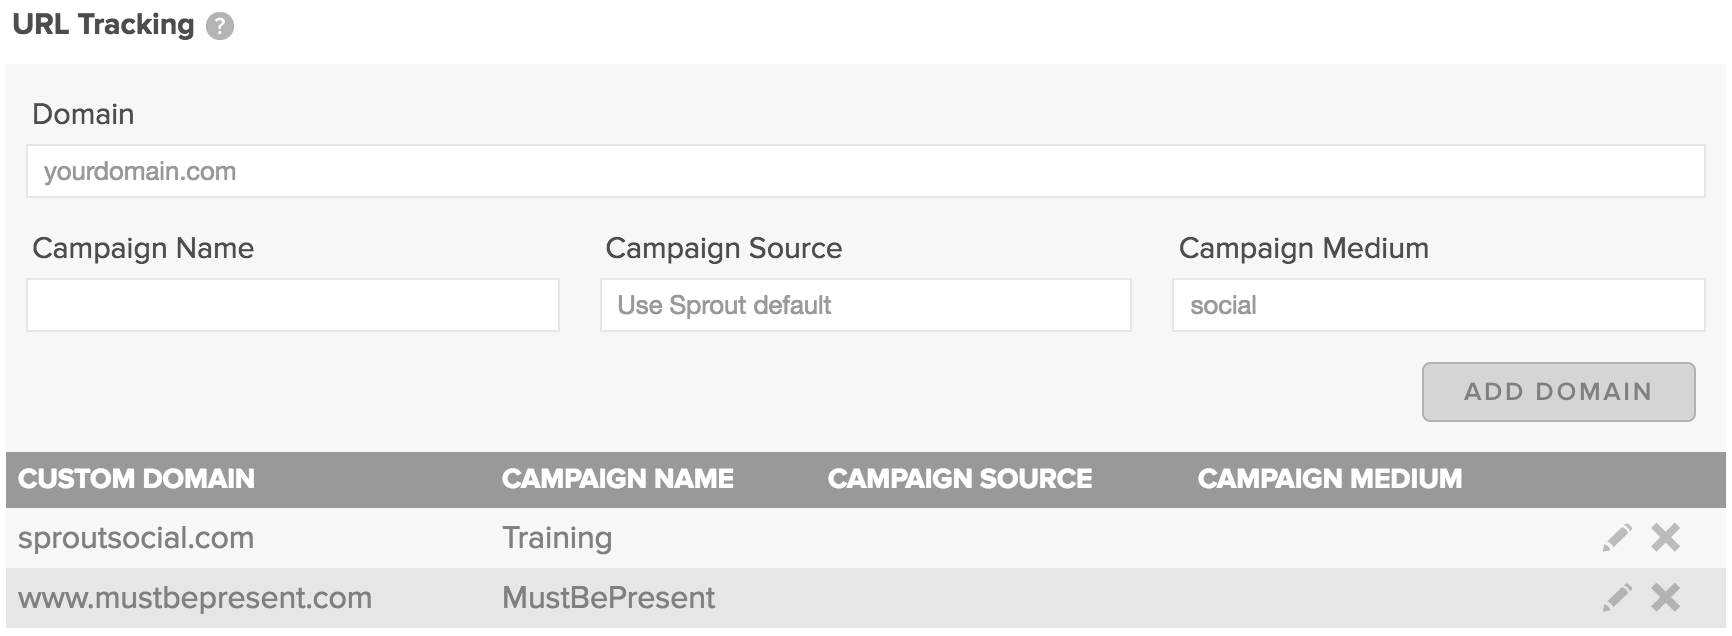The width and height of the screenshot is (1732, 636).
Task: Click the Campaign Name column header
Action: click(618, 479)
